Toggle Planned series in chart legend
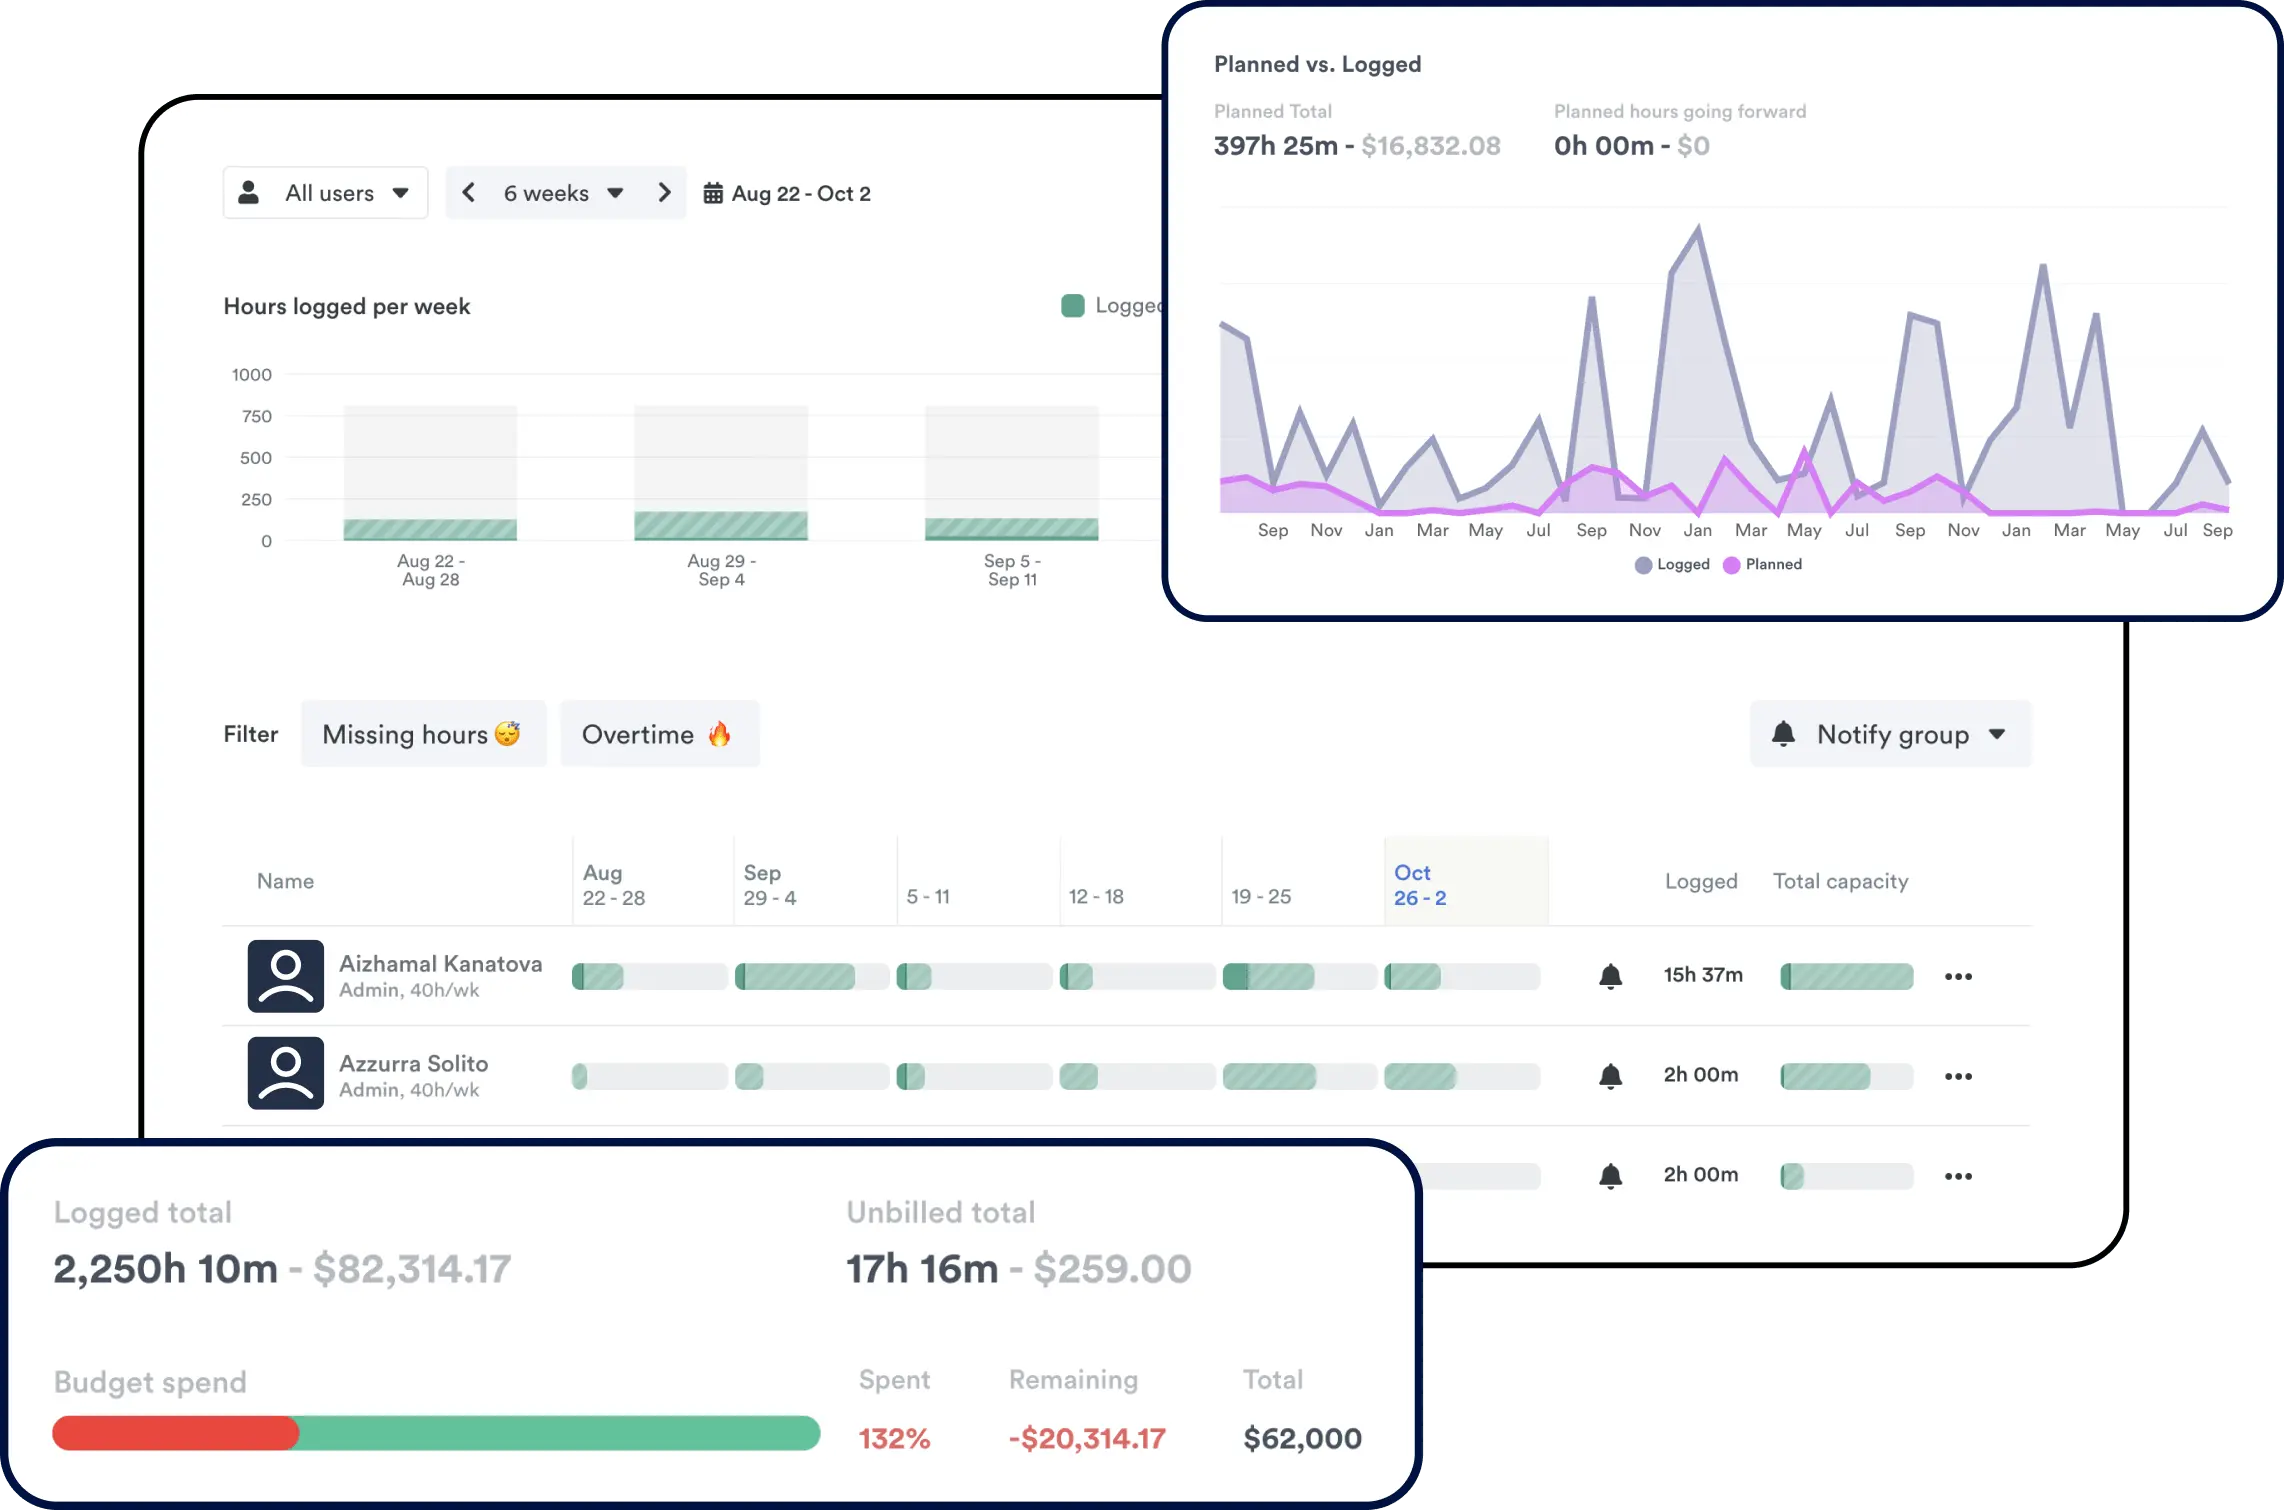The height and width of the screenshot is (1510, 2284). pyautogui.click(x=1763, y=564)
